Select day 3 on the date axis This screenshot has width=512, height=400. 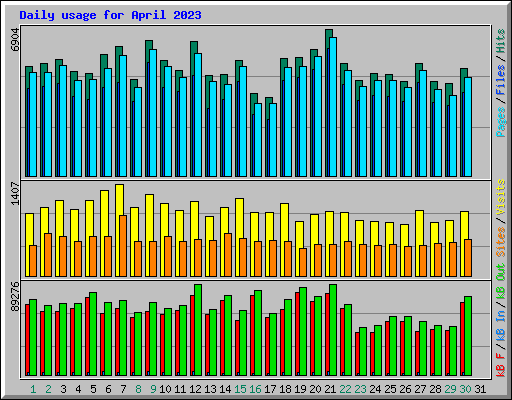63,389
